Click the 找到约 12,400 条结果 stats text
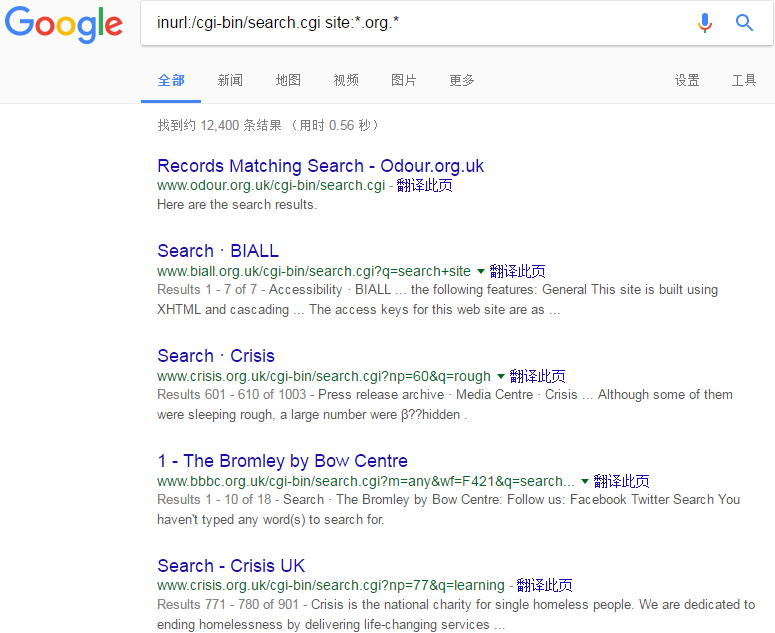The width and height of the screenshot is (775, 633). pos(219,126)
